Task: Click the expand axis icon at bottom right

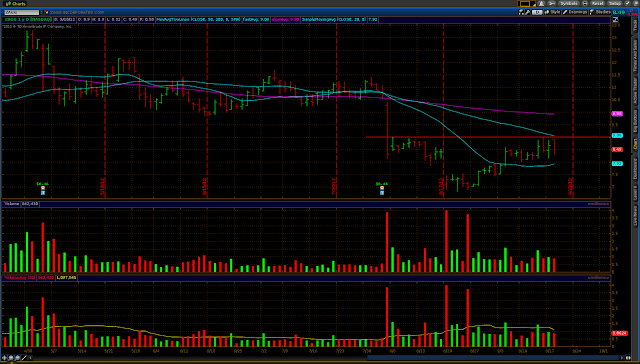Action: click(x=628, y=358)
